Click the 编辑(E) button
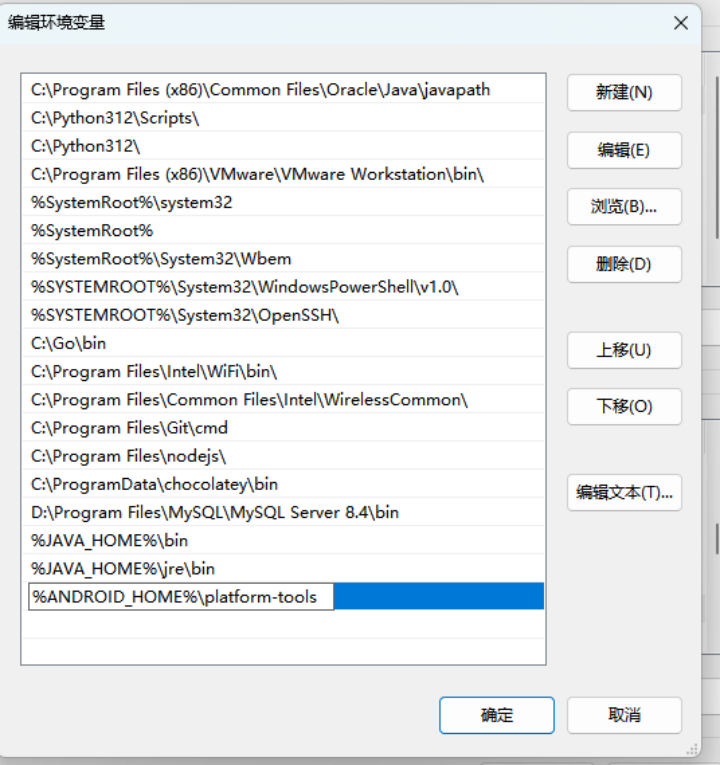The width and height of the screenshot is (720, 765). [624, 150]
